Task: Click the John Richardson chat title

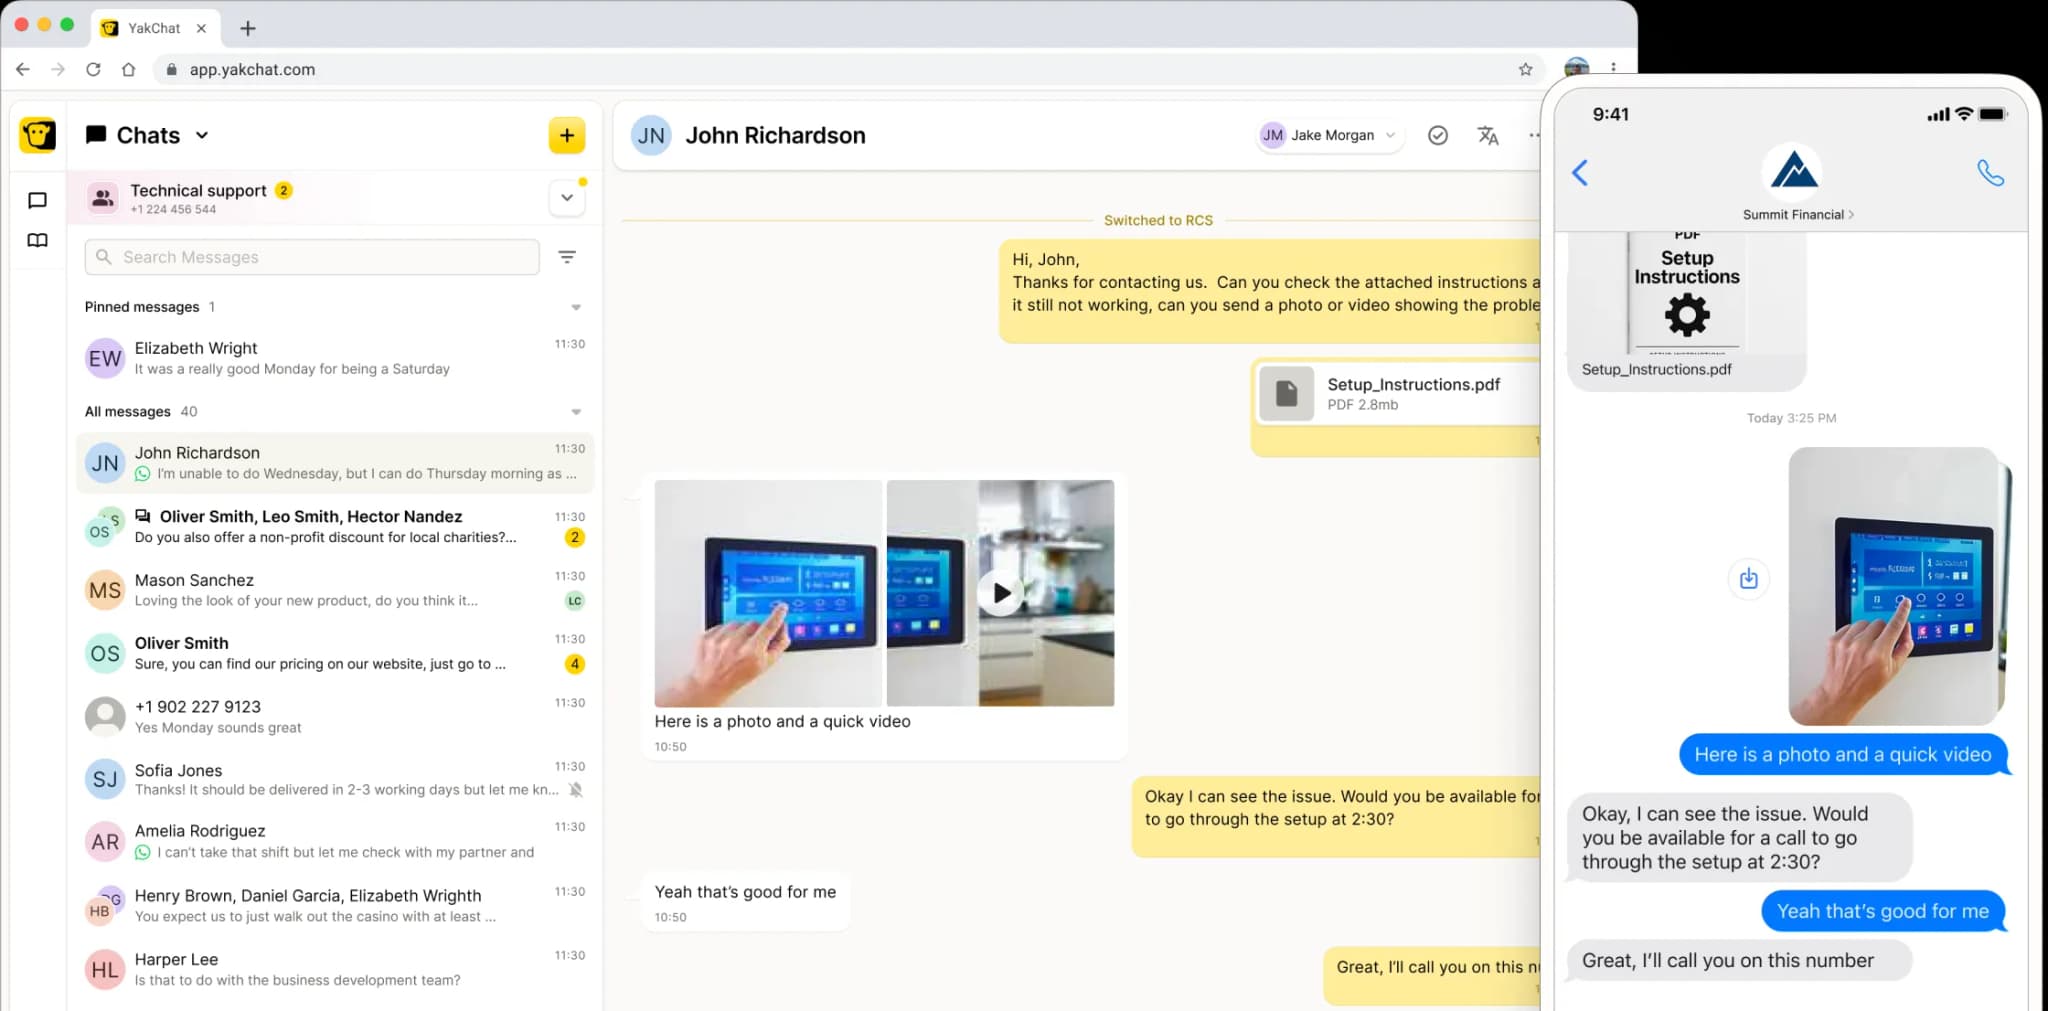Action: coord(775,135)
